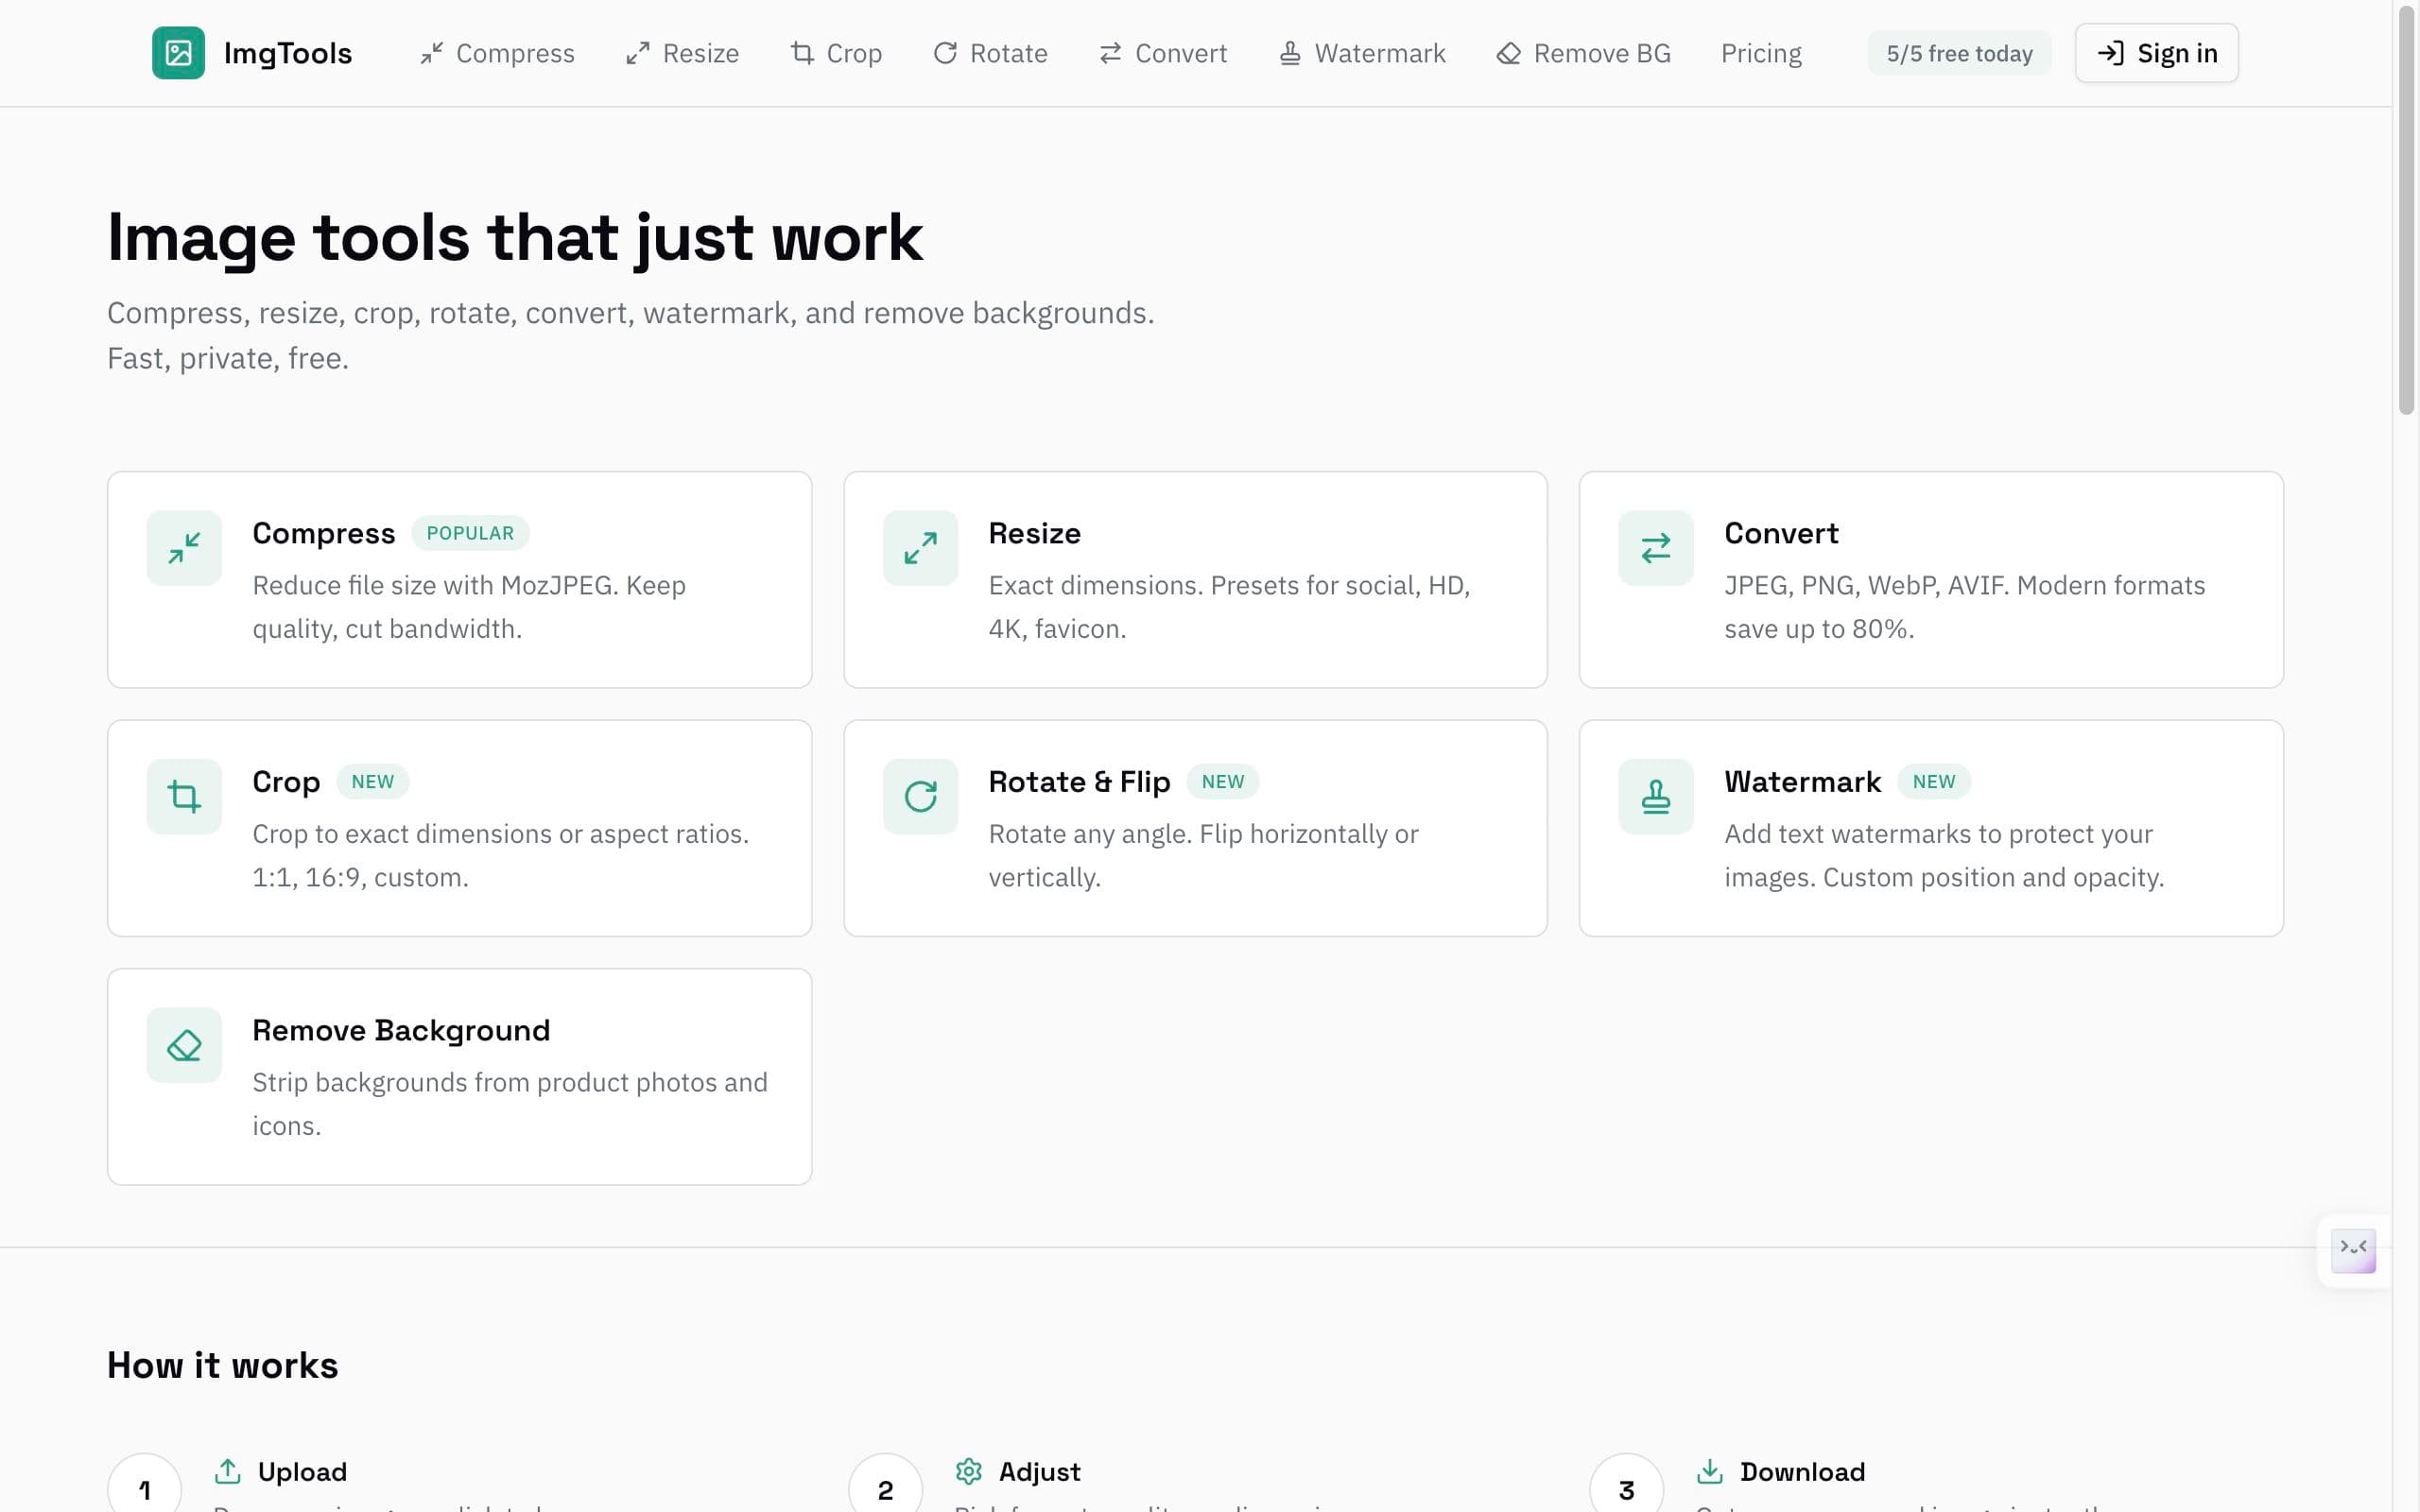
Task: Go to the Pricing page
Action: (x=1761, y=53)
